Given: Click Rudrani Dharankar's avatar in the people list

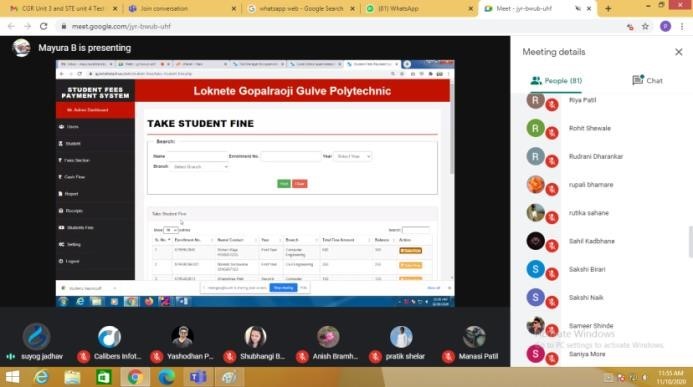Looking at the screenshot, I should click(536, 156).
